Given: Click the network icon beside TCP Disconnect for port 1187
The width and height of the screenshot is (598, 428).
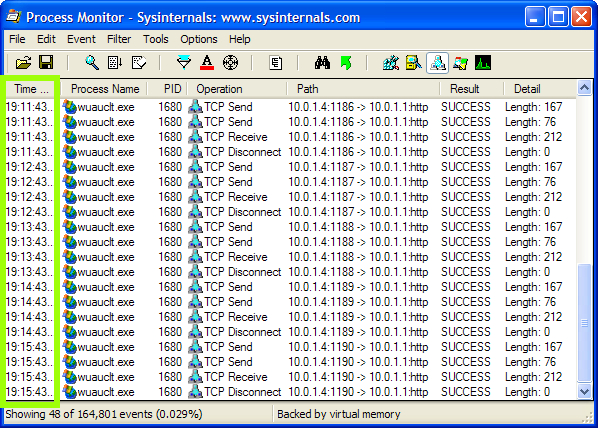Looking at the screenshot, I should tap(195, 212).
